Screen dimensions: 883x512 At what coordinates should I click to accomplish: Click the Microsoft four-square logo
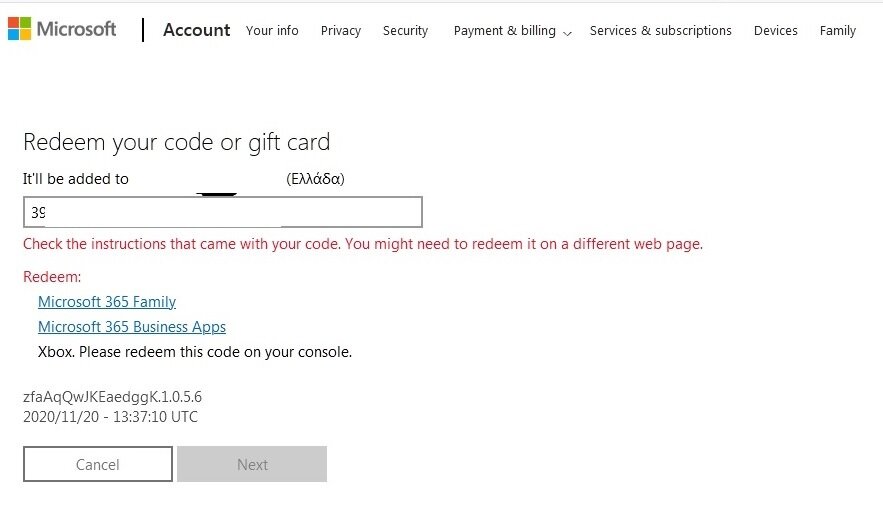[19, 29]
